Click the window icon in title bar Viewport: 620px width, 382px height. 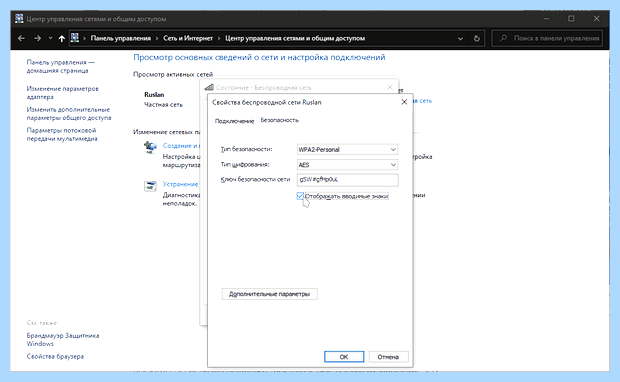click(x=19, y=19)
